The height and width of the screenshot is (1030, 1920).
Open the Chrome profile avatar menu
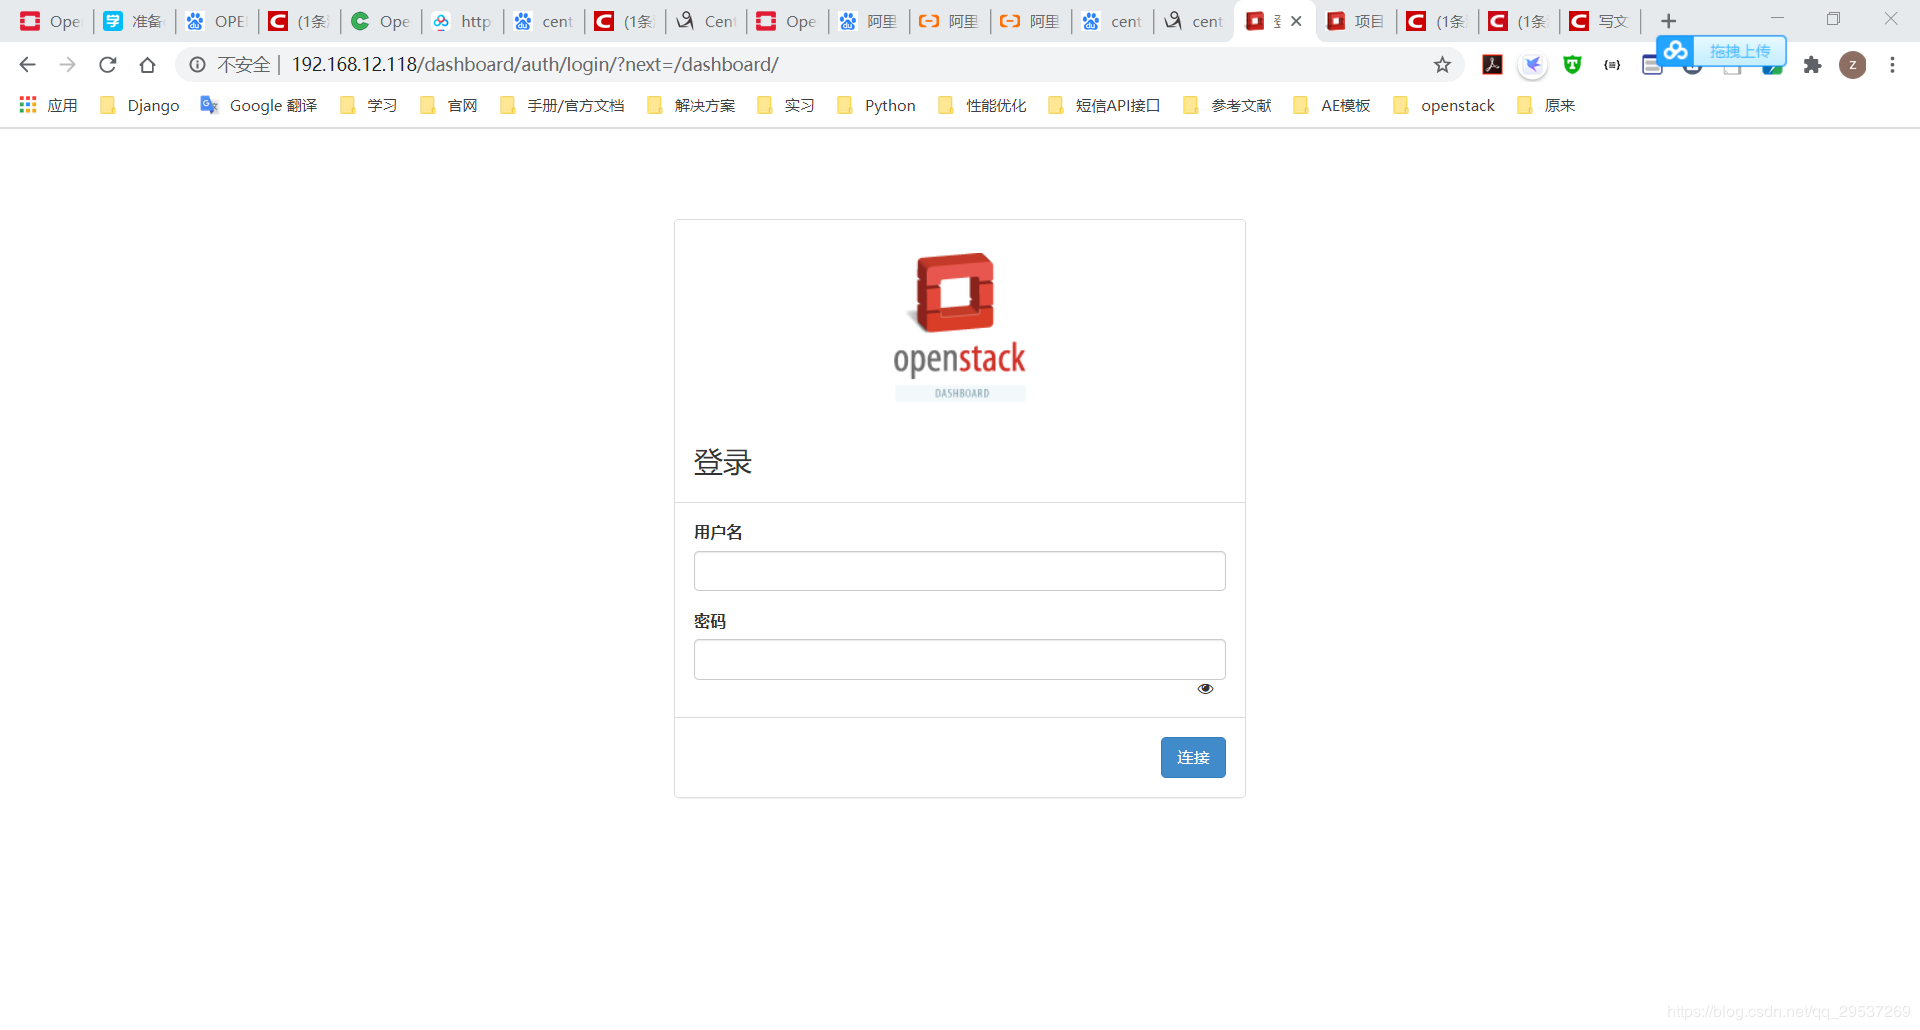pyautogui.click(x=1854, y=64)
